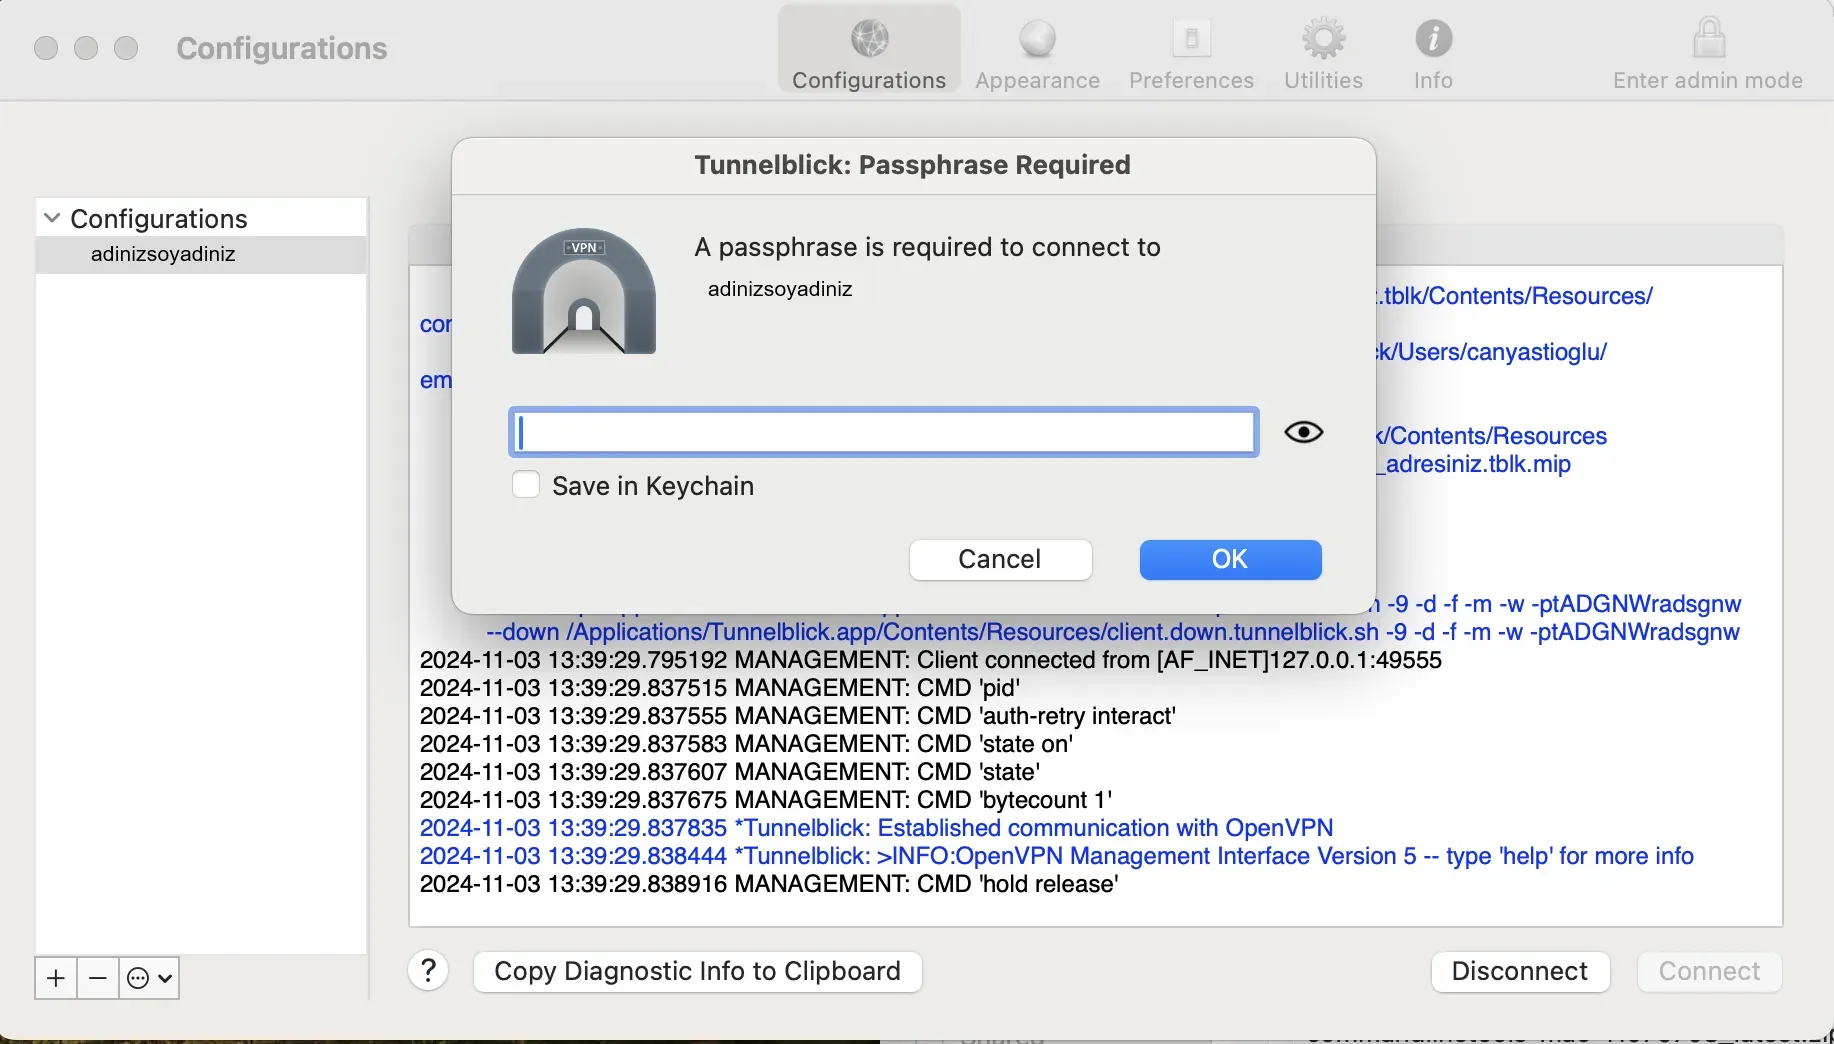
Task: Click the "adinizsoyadiniz" name in dialog
Action: point(780,289)
